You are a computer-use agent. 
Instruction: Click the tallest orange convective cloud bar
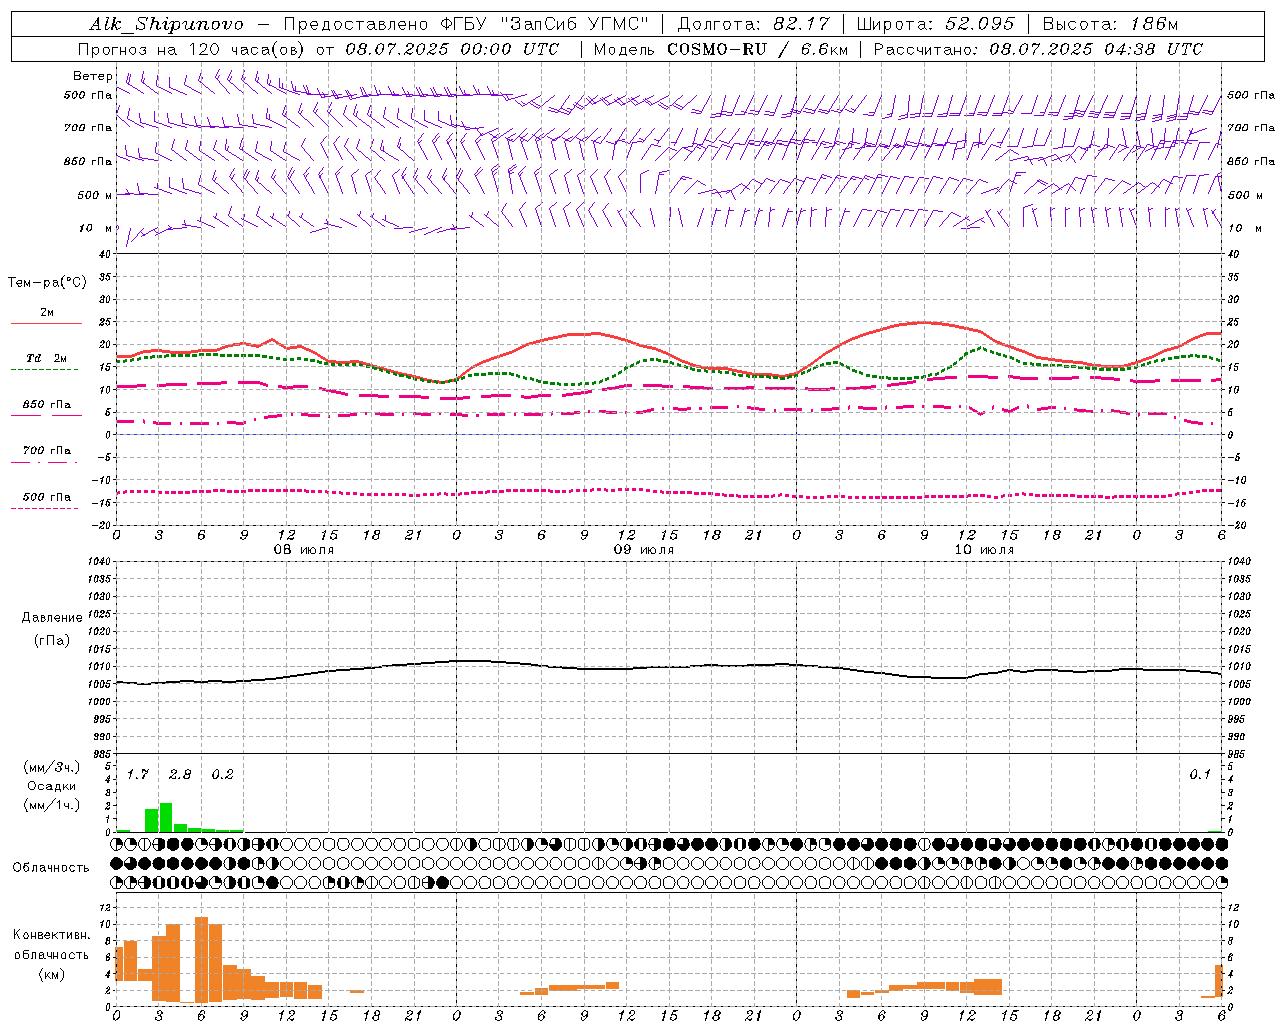pos(201,959)
